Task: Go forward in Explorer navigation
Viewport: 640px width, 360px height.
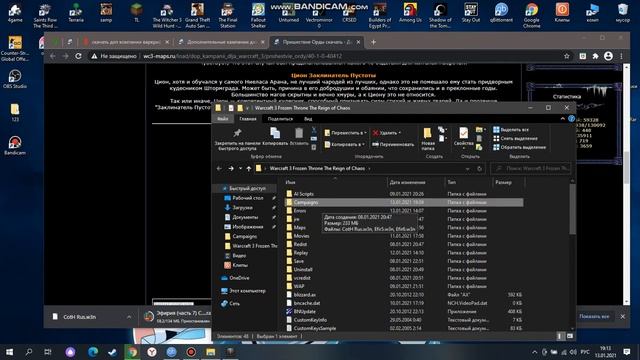Action: 231,168
